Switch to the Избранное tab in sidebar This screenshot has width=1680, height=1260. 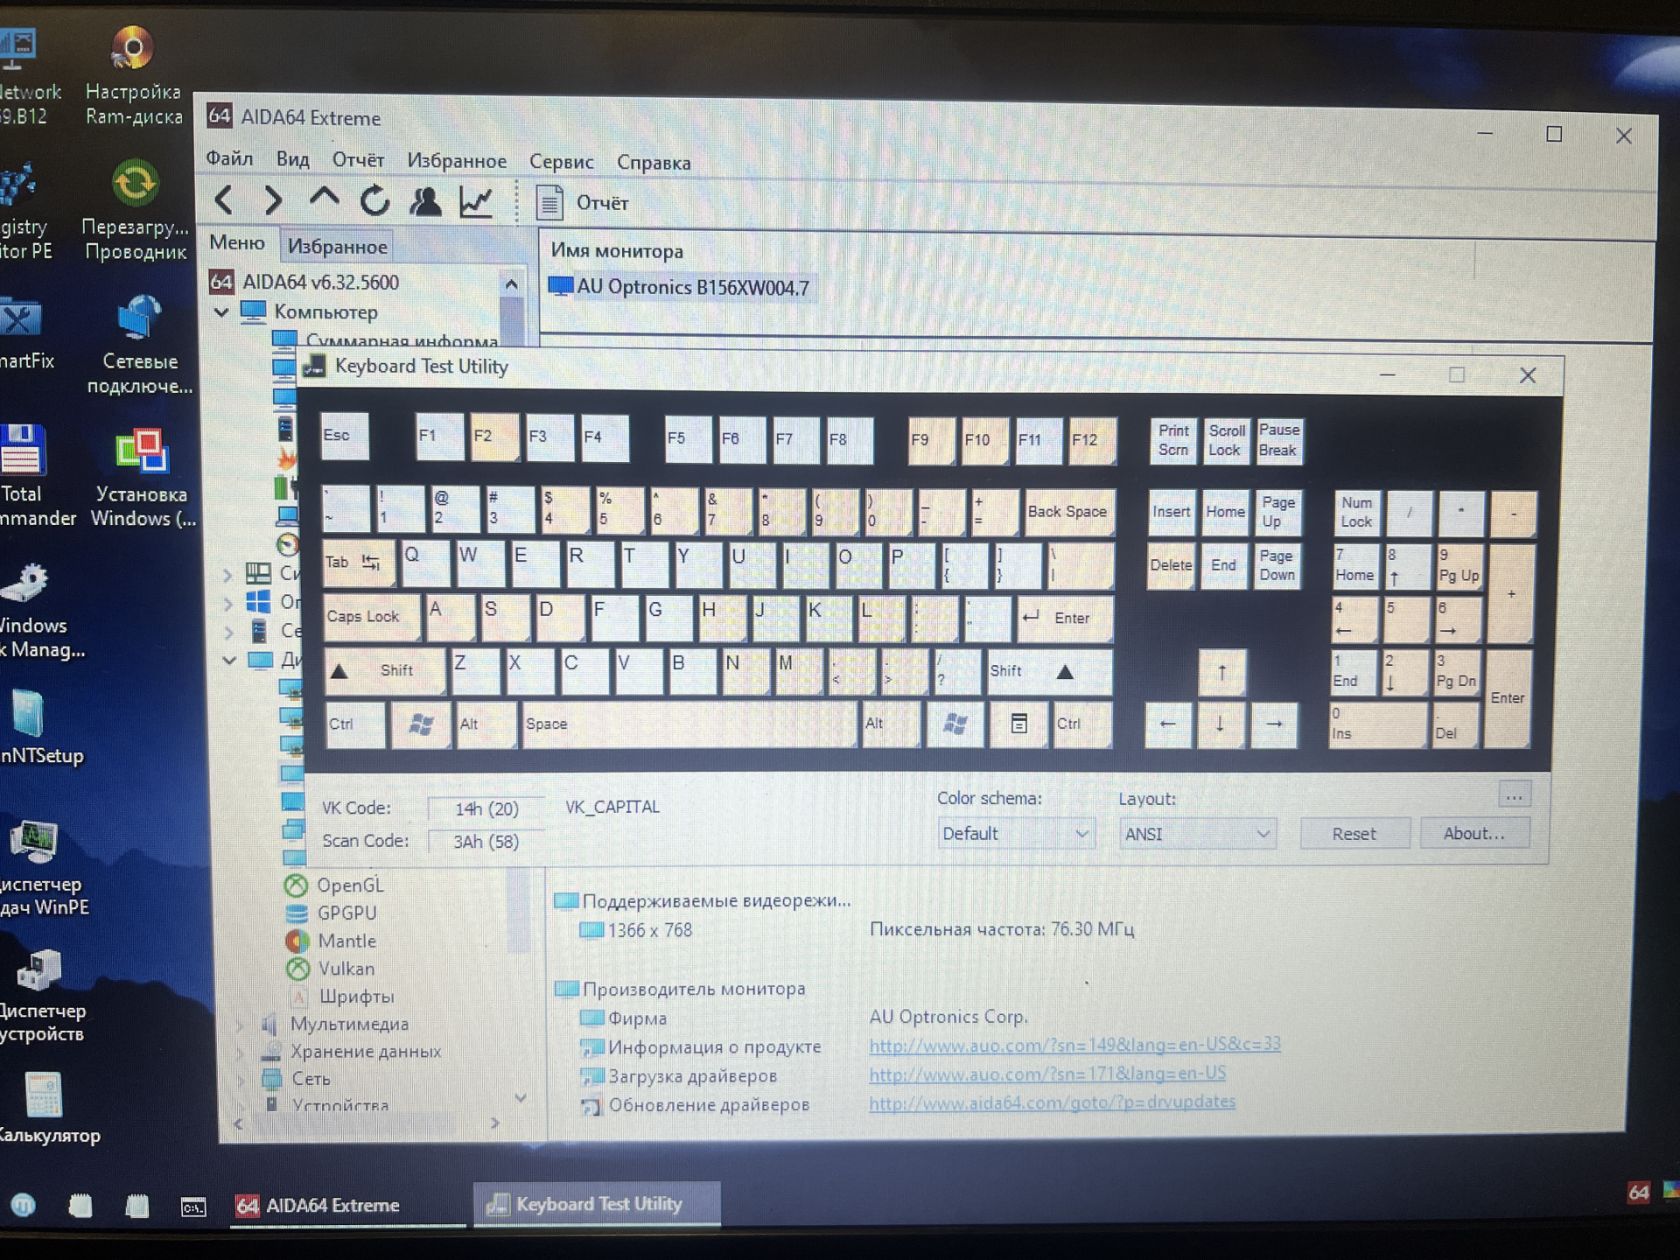[x=337, y=246]
